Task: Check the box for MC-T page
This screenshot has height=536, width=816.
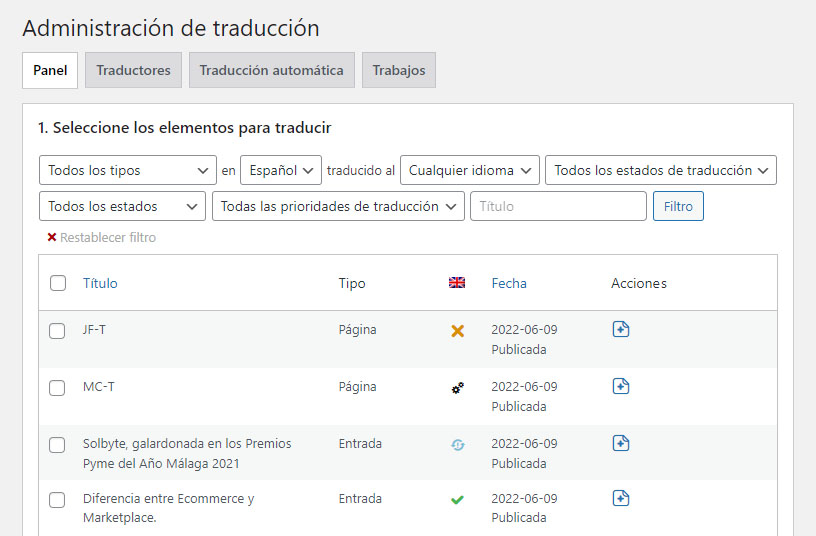Action: coord(57,388)
